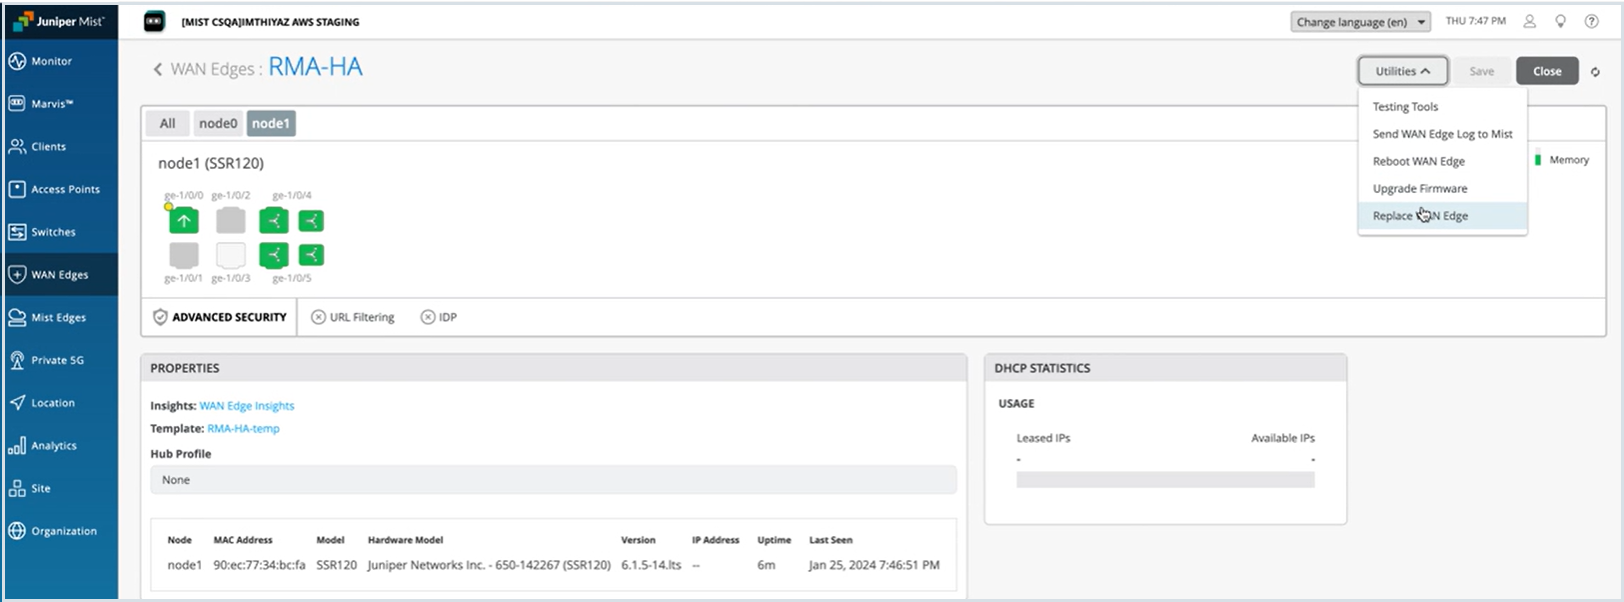Click the green Memory legend swatch
The height and width of the screenshot is (602, 1624).
1538,160
